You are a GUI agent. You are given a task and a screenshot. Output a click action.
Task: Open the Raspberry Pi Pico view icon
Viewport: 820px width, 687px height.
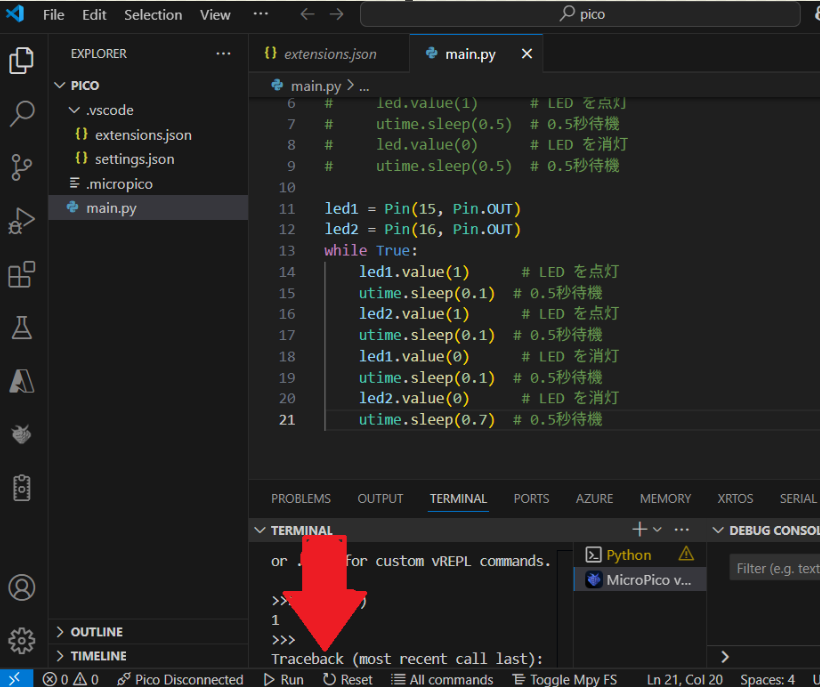pyautogui.click(x=21, y=434)
